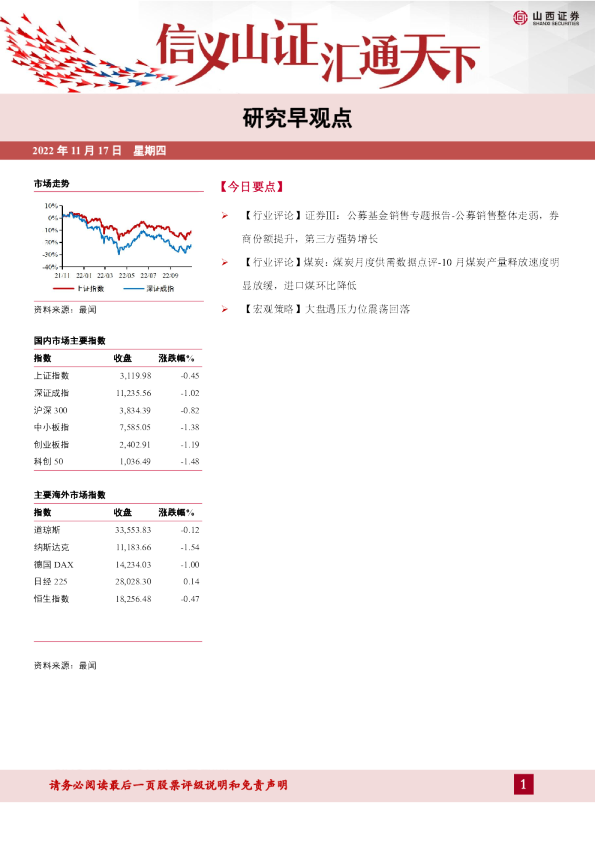
Task: Click the blue 深证成指 legend line
Action: point(133,289)
